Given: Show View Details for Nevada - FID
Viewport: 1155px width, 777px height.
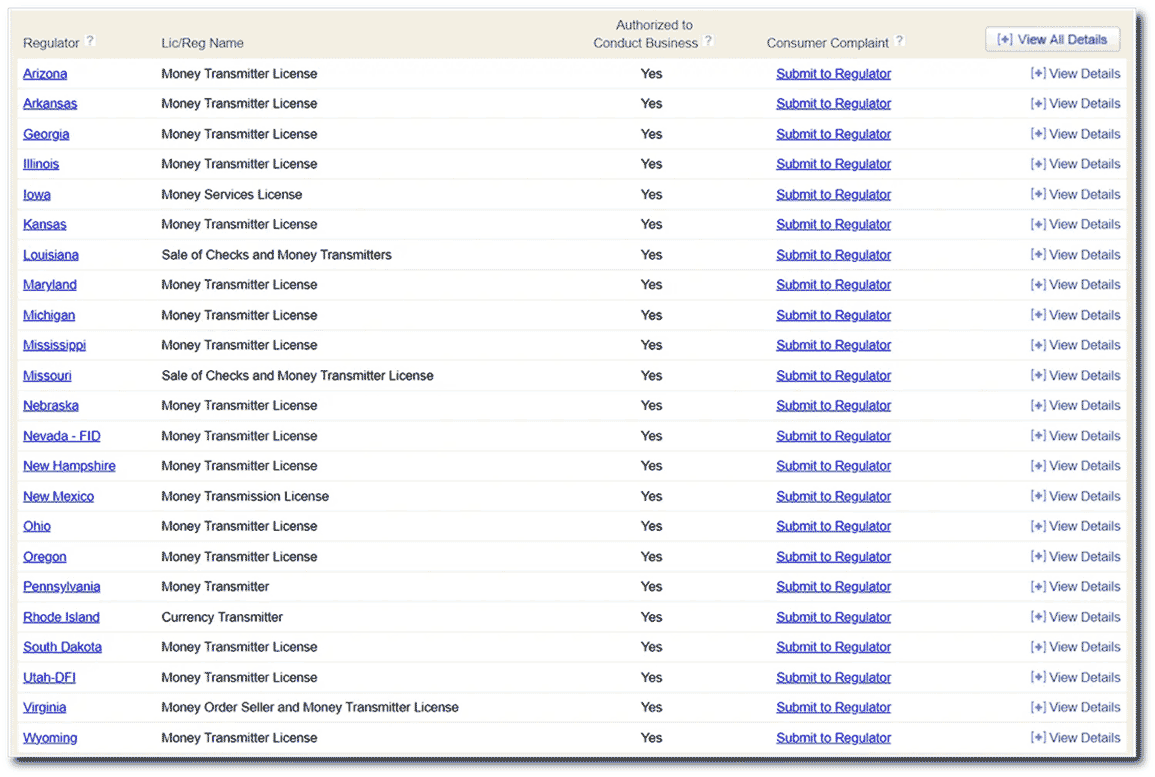Looking at the screenshot, I should point(1075,436).
